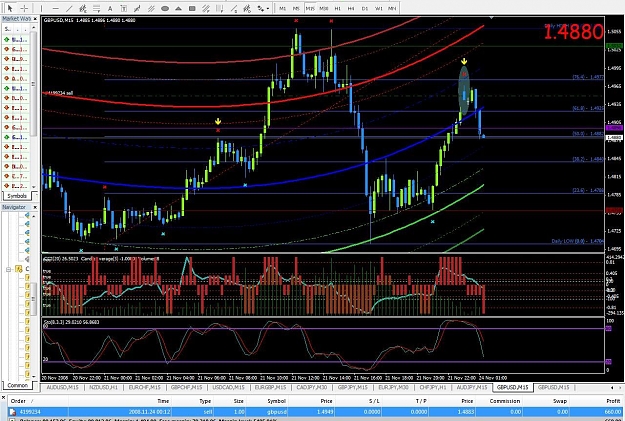Switch chart to M1 timeframe
The image size is (625, 421).
coord(283,8)
